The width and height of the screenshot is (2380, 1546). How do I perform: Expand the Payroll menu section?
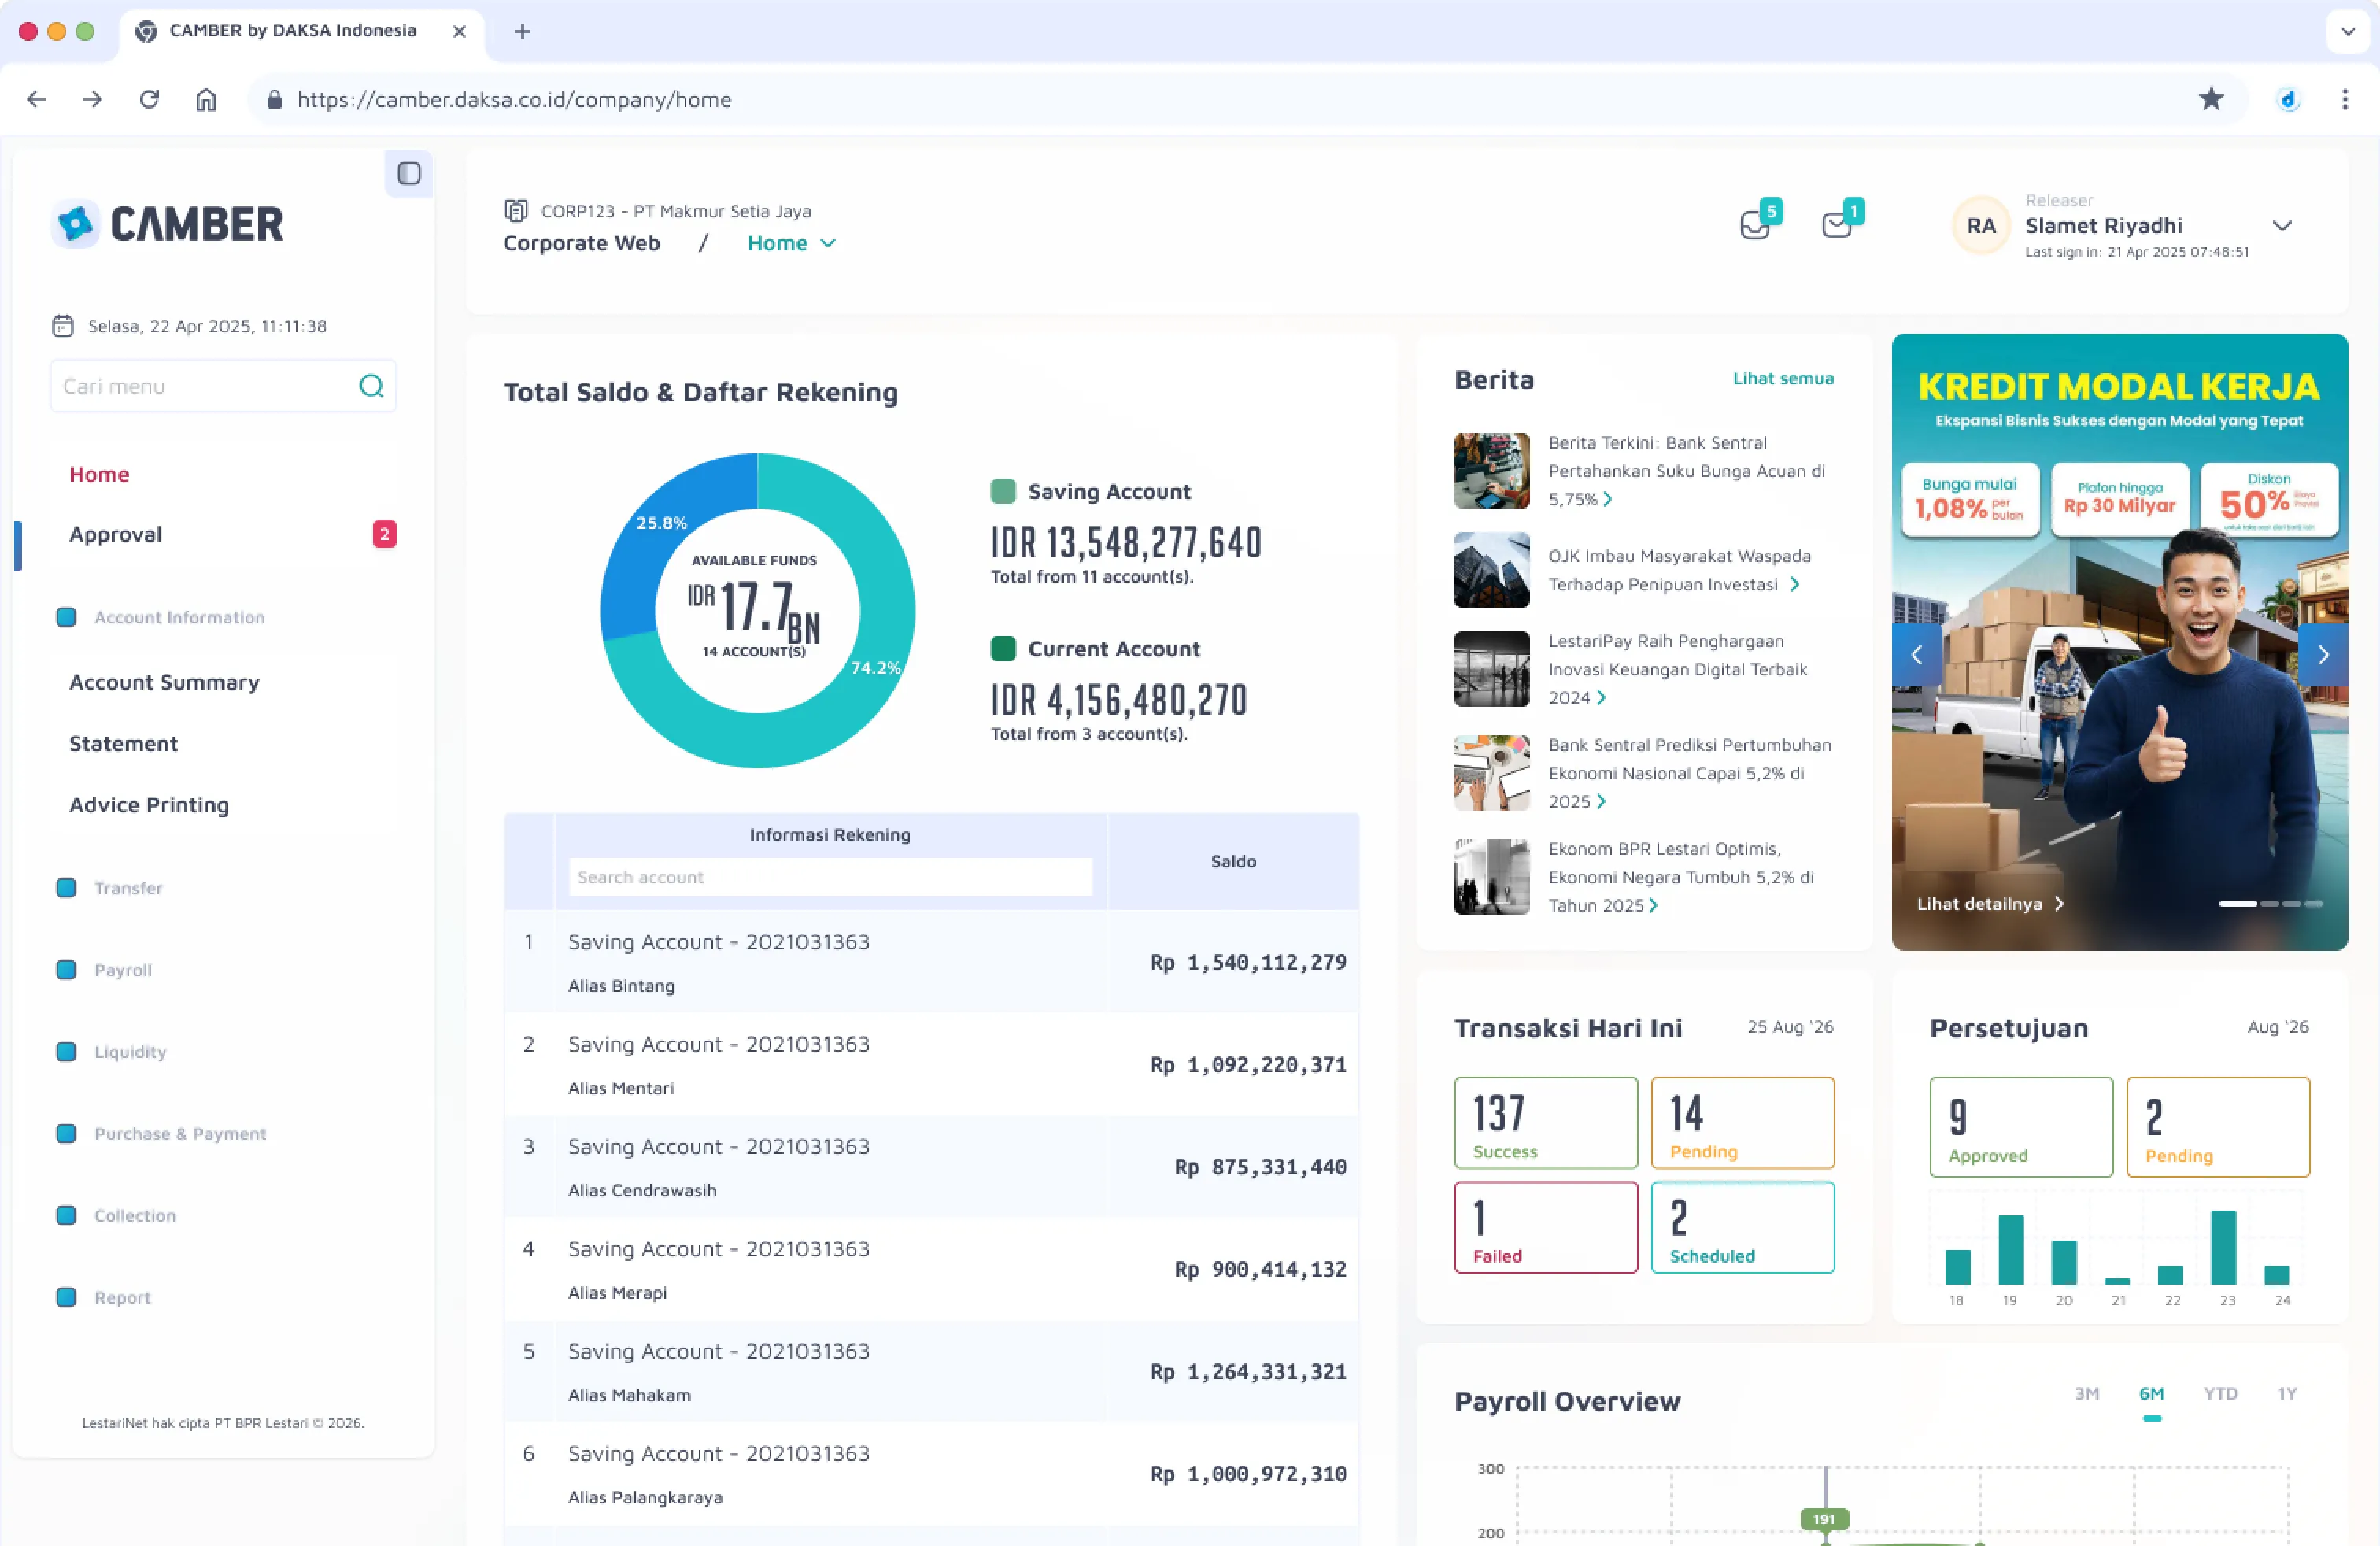pyautogui.click(x=105, y=970)
